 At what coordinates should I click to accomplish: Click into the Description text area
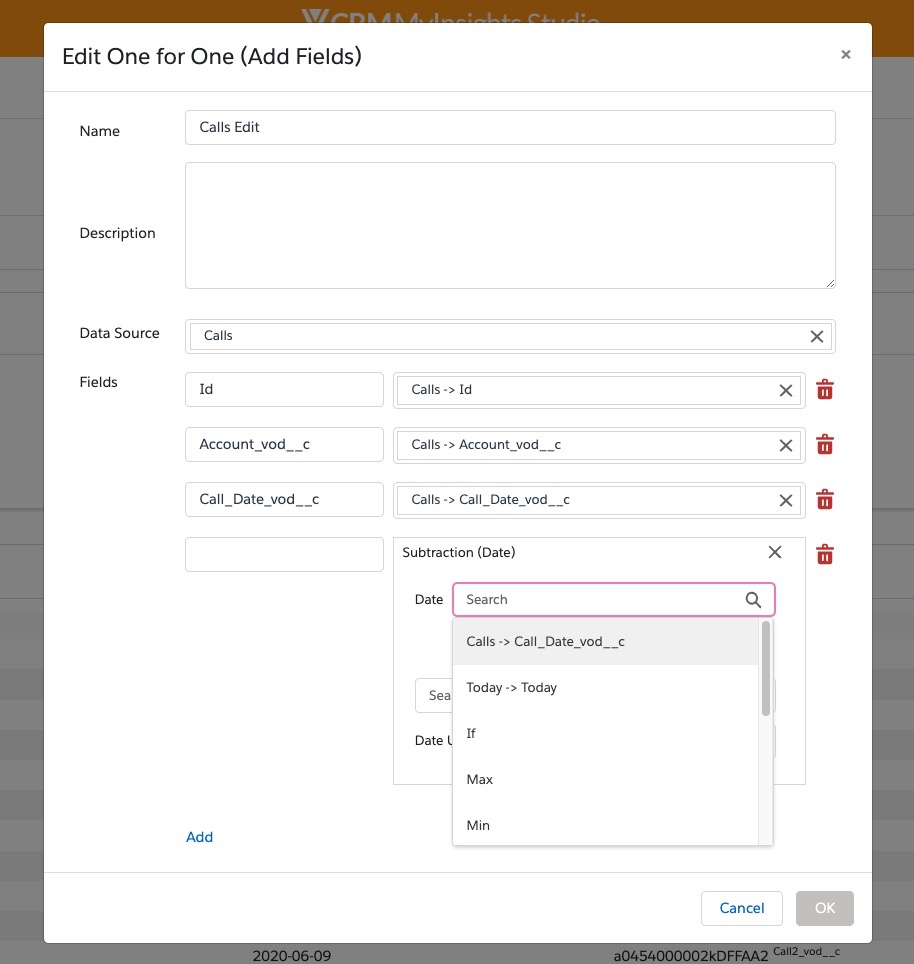coord(510,226)
